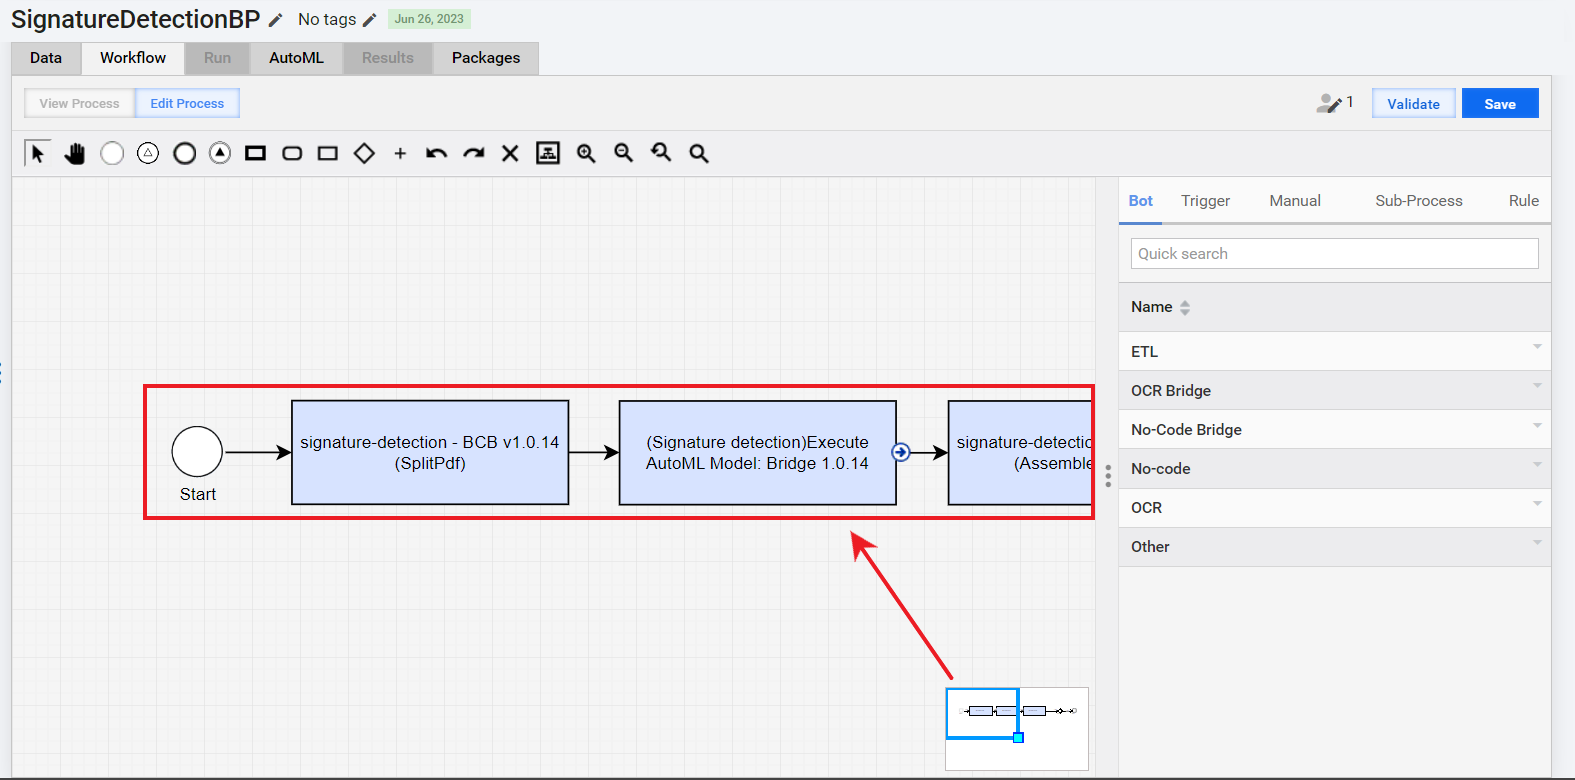Select the Execute AutoML Model node
This screenshot has width=1575, height=780.
[x=758, y=453]
